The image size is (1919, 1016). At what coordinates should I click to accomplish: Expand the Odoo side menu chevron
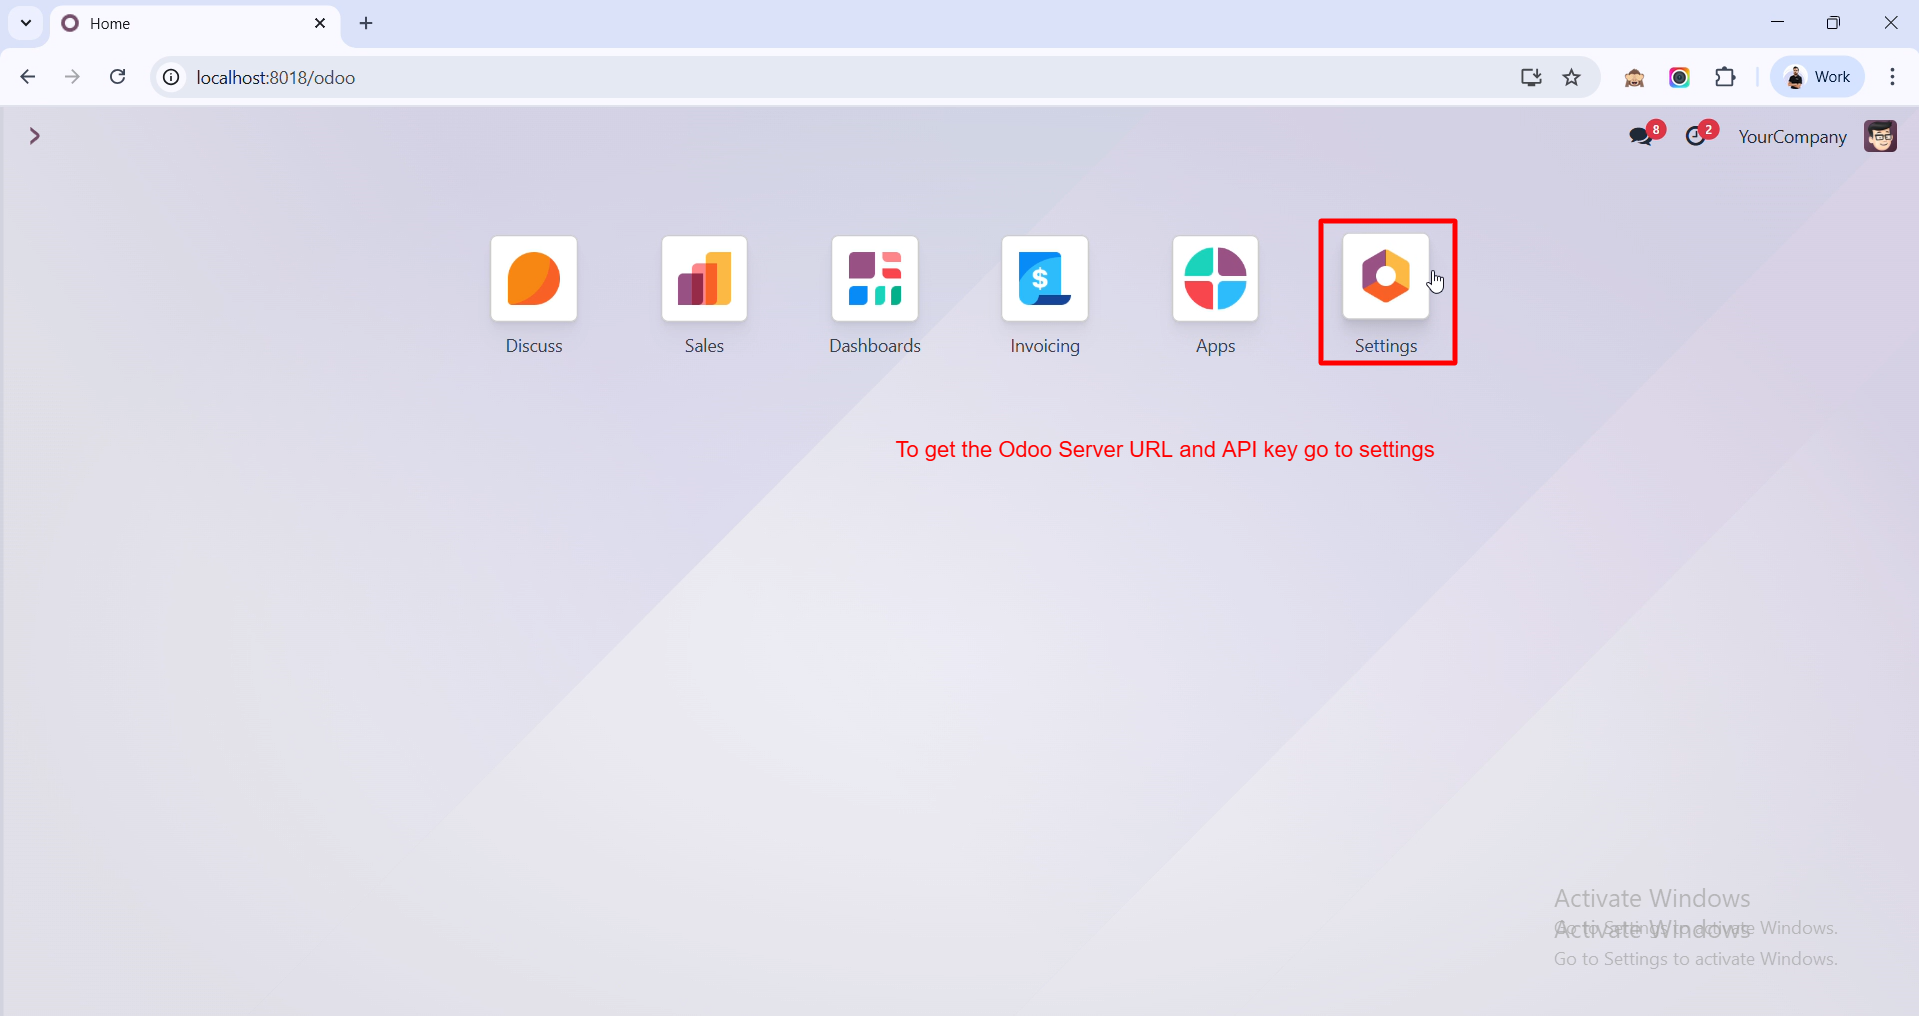point(35,136)
